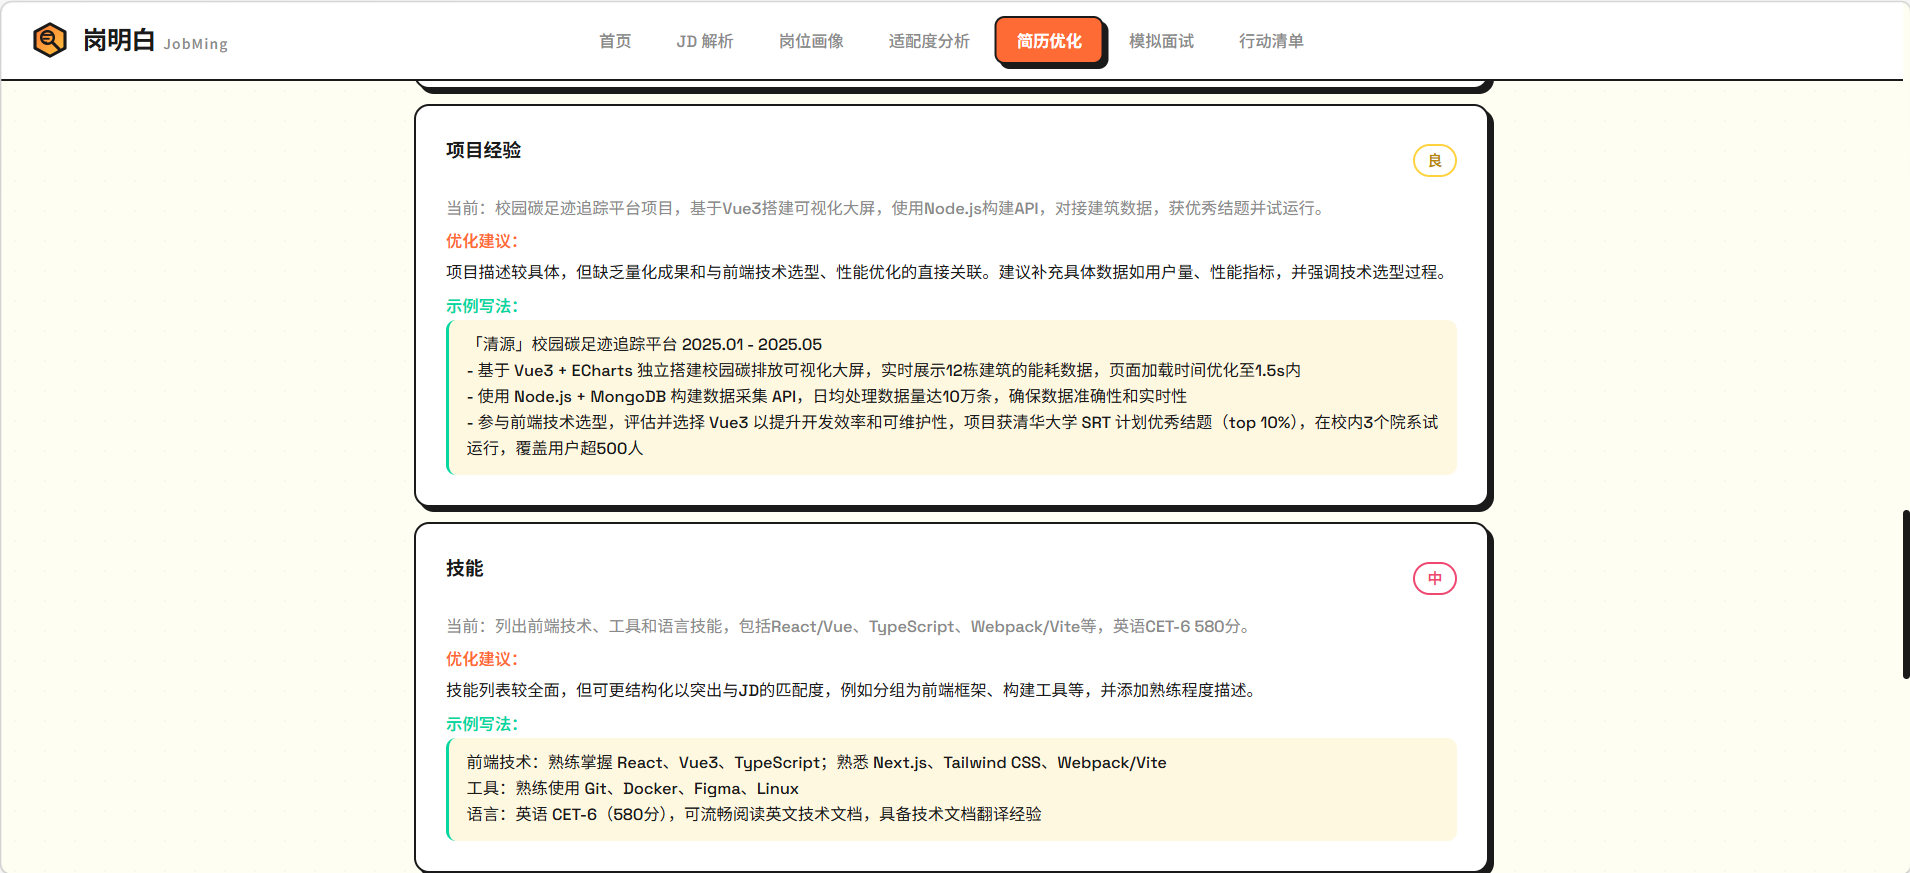
Task: Open the JD 解析 page
Action: pos(704,41)
